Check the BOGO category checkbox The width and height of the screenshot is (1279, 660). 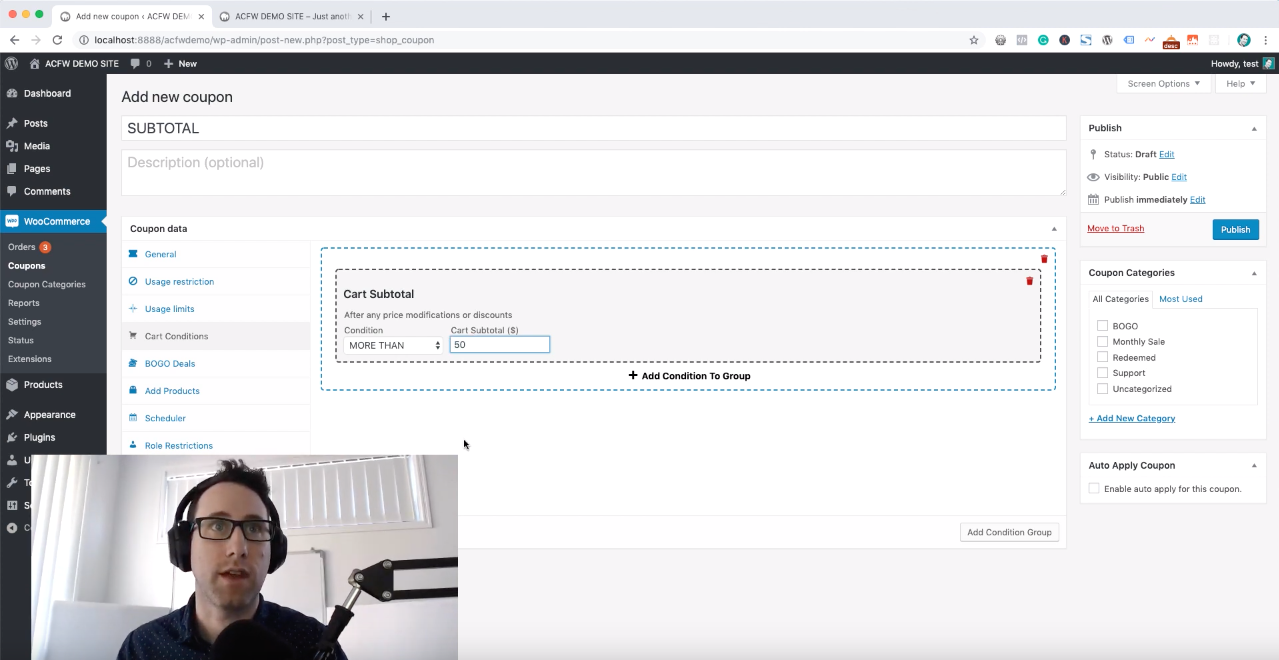1102,326
